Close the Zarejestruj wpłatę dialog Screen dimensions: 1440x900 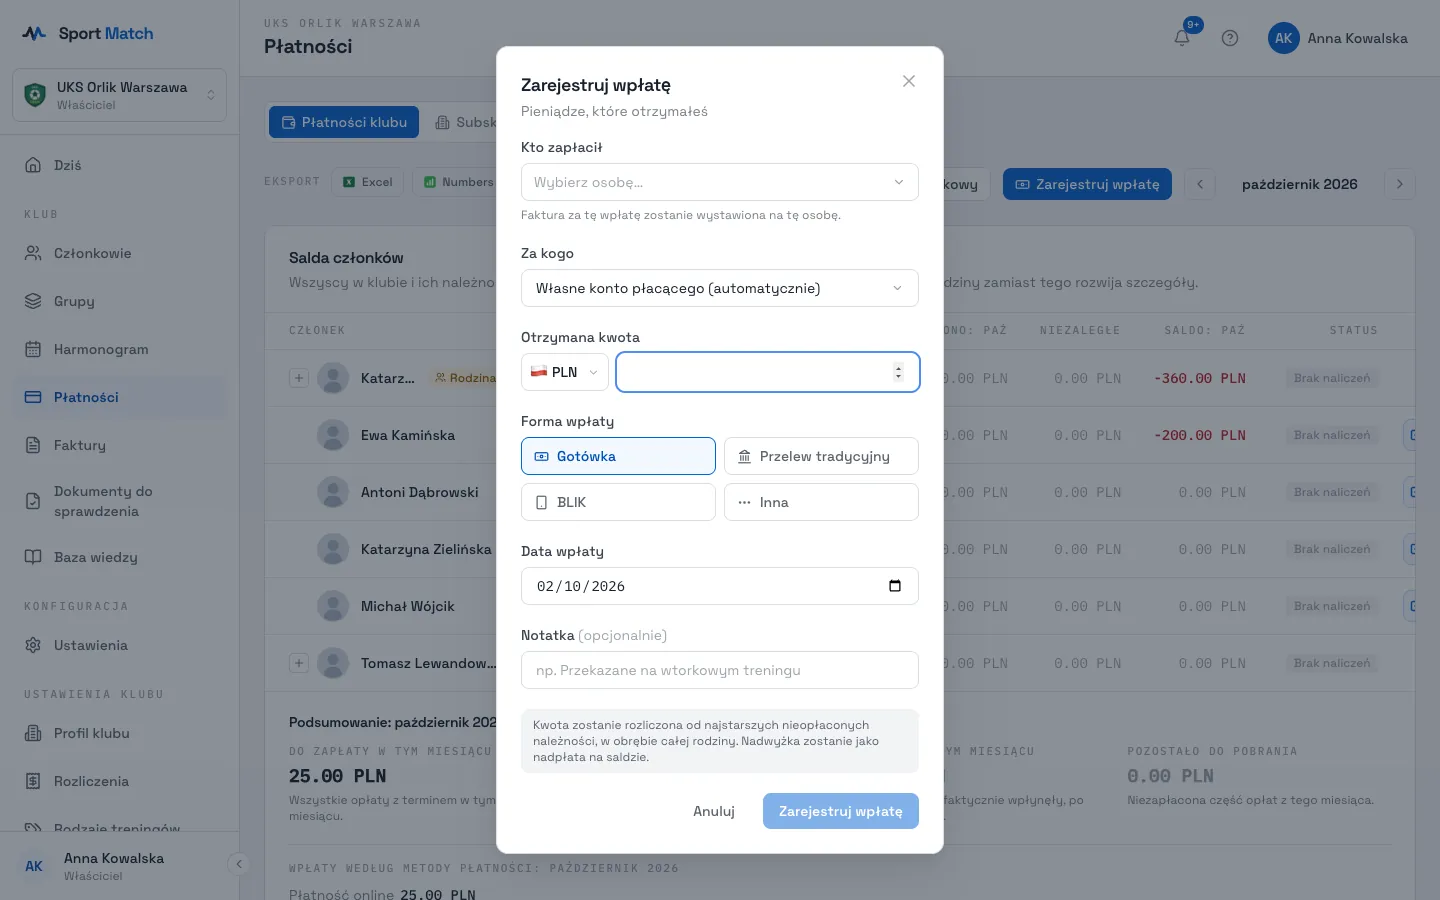pos(908,81)
